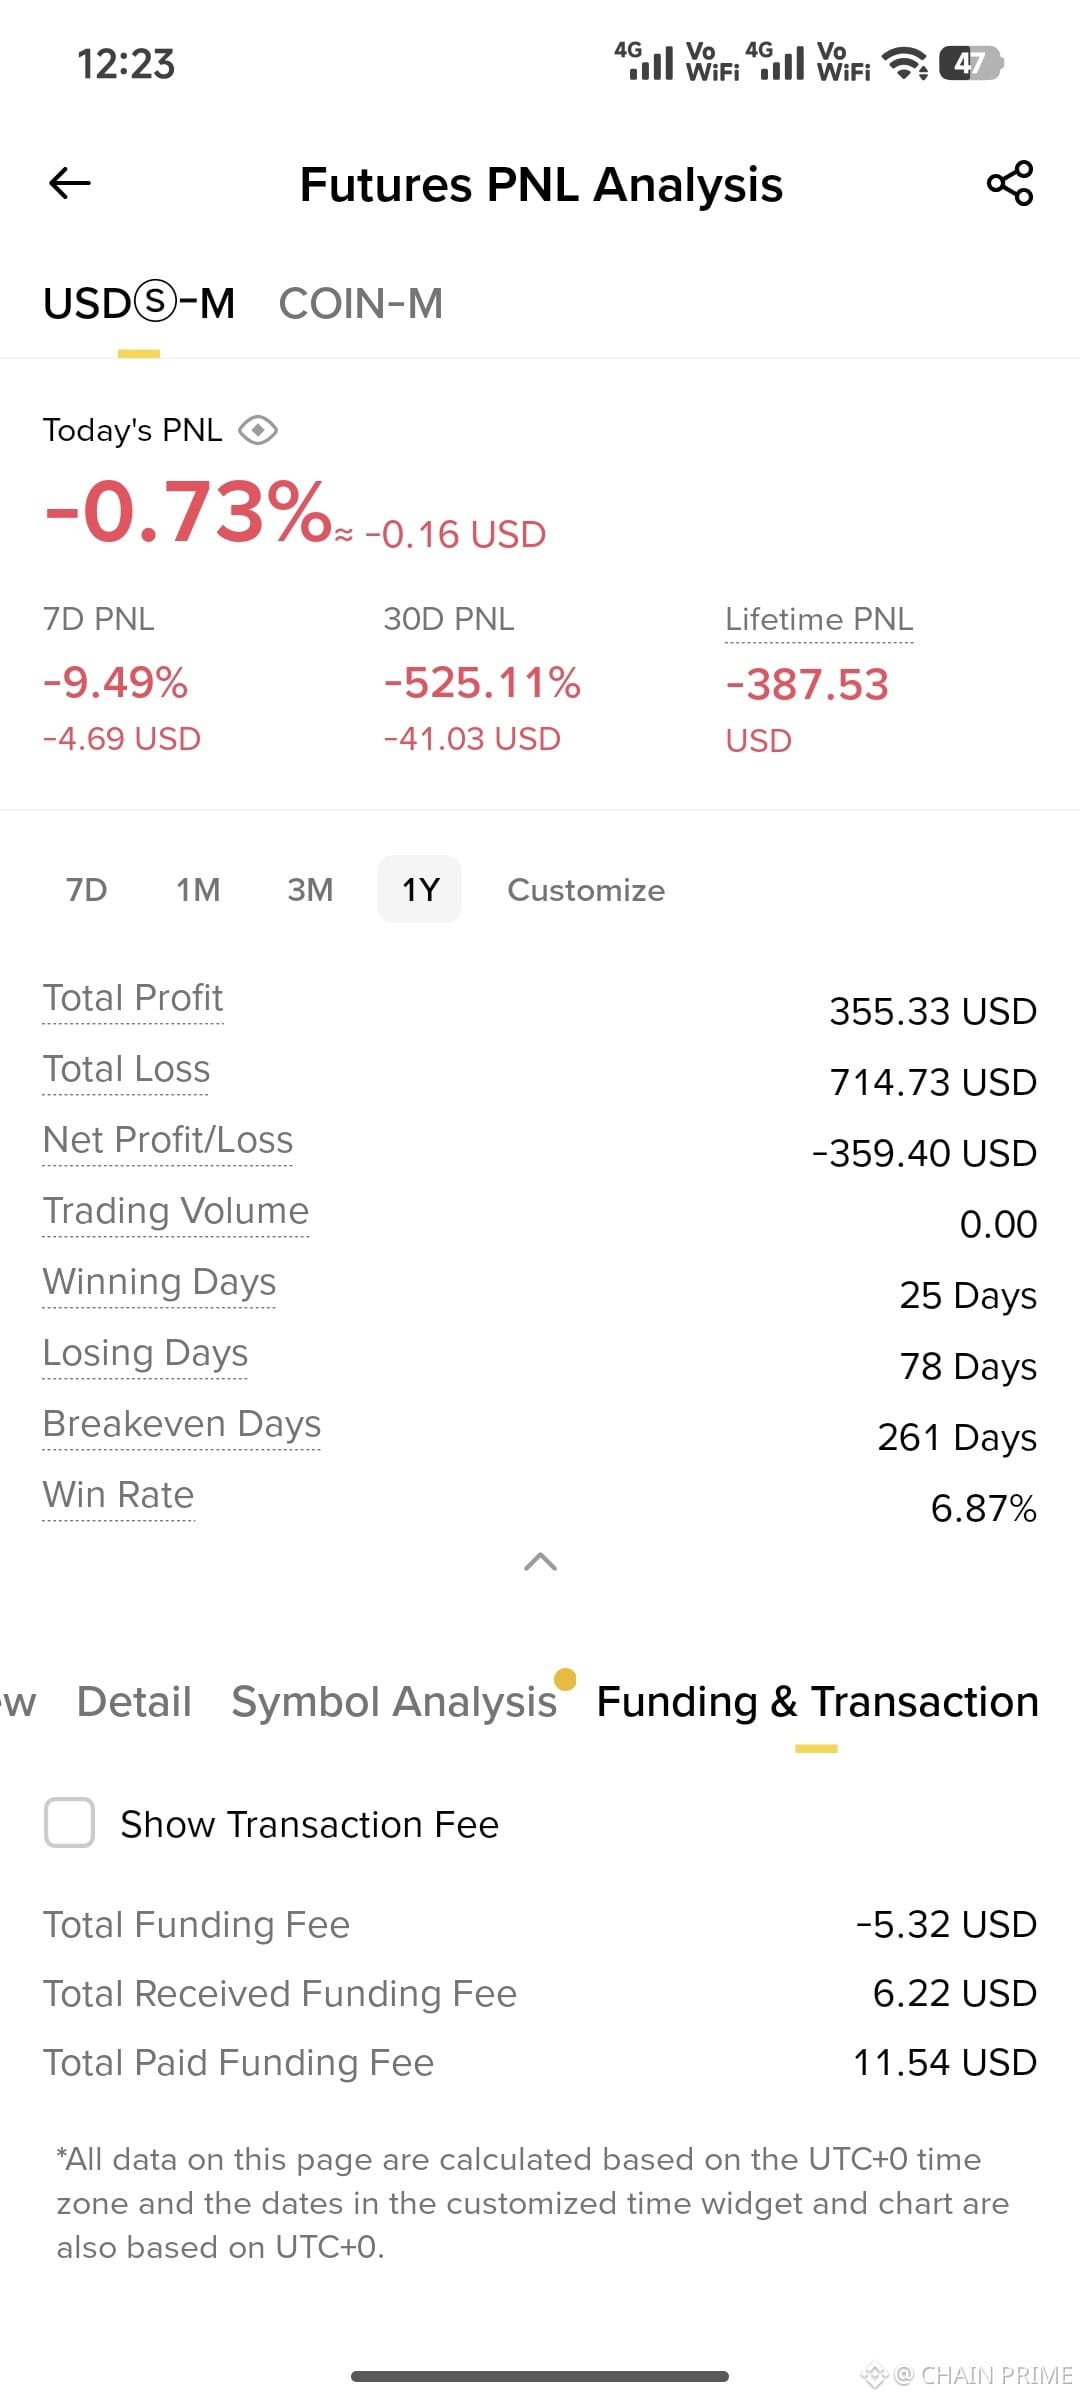
Task: Switch to the Detail tab
Action: (x=134, y=1701)
